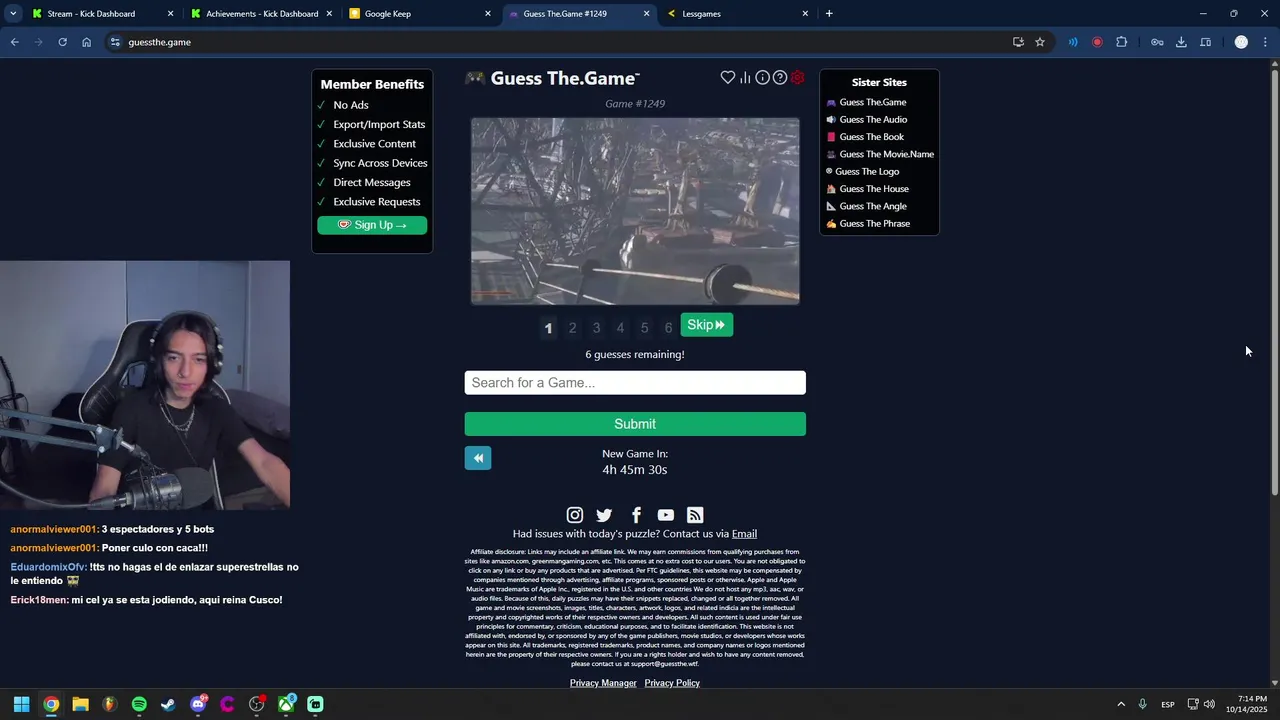1280x720 pixels.
Task: Go to previous game with rewind button
Action: [x=478, y=458]
